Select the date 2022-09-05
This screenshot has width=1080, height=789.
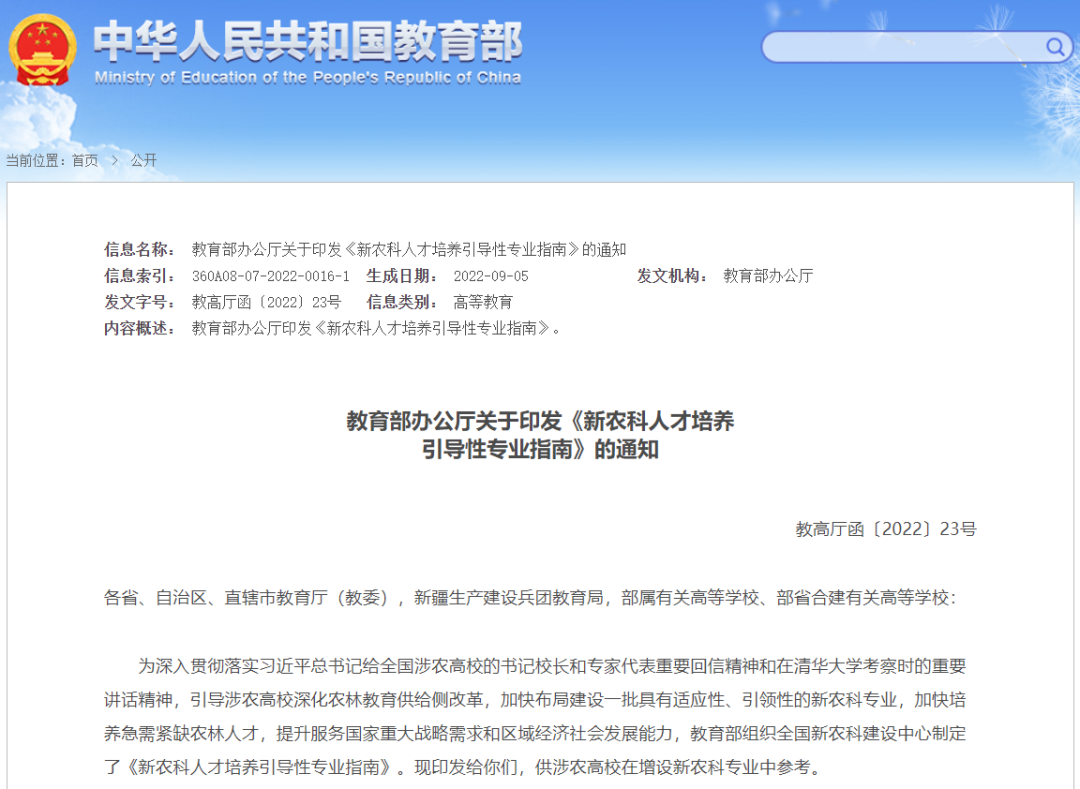tap(491, 276)
